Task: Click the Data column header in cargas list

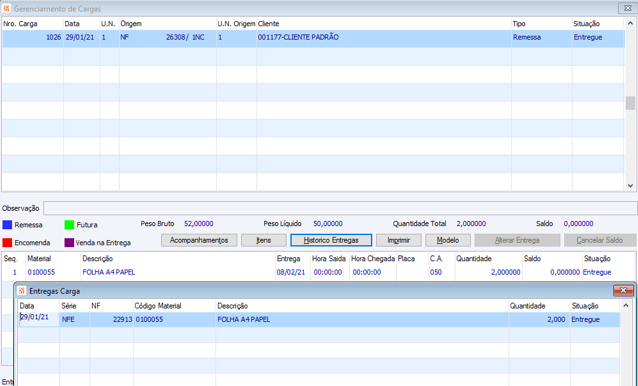Action: point(72,24)
